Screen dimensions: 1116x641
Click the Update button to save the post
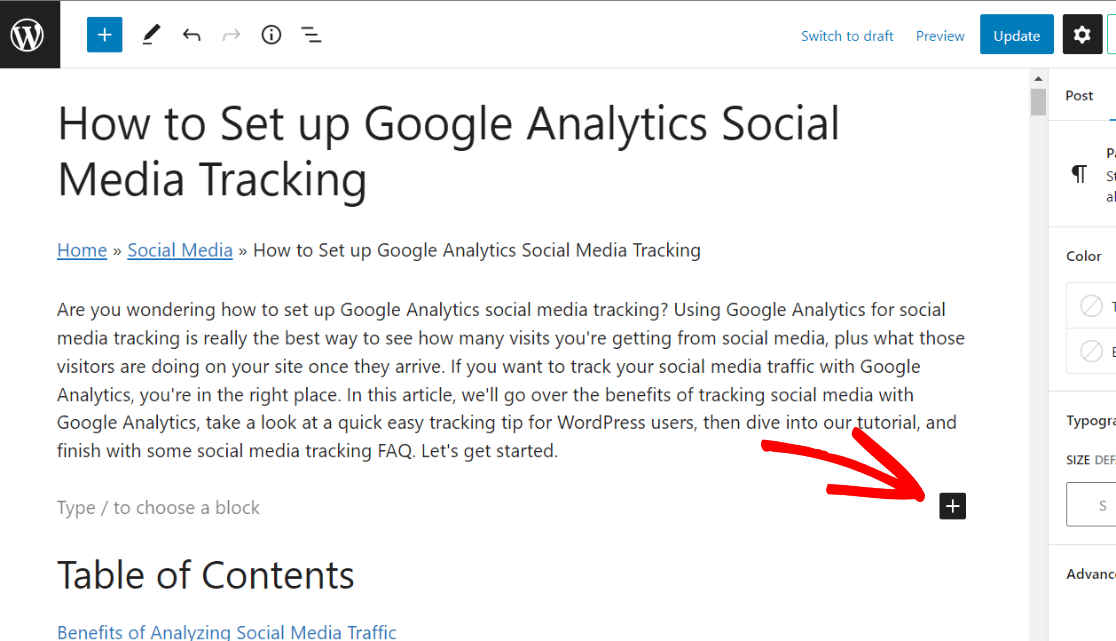(1016, 34)
